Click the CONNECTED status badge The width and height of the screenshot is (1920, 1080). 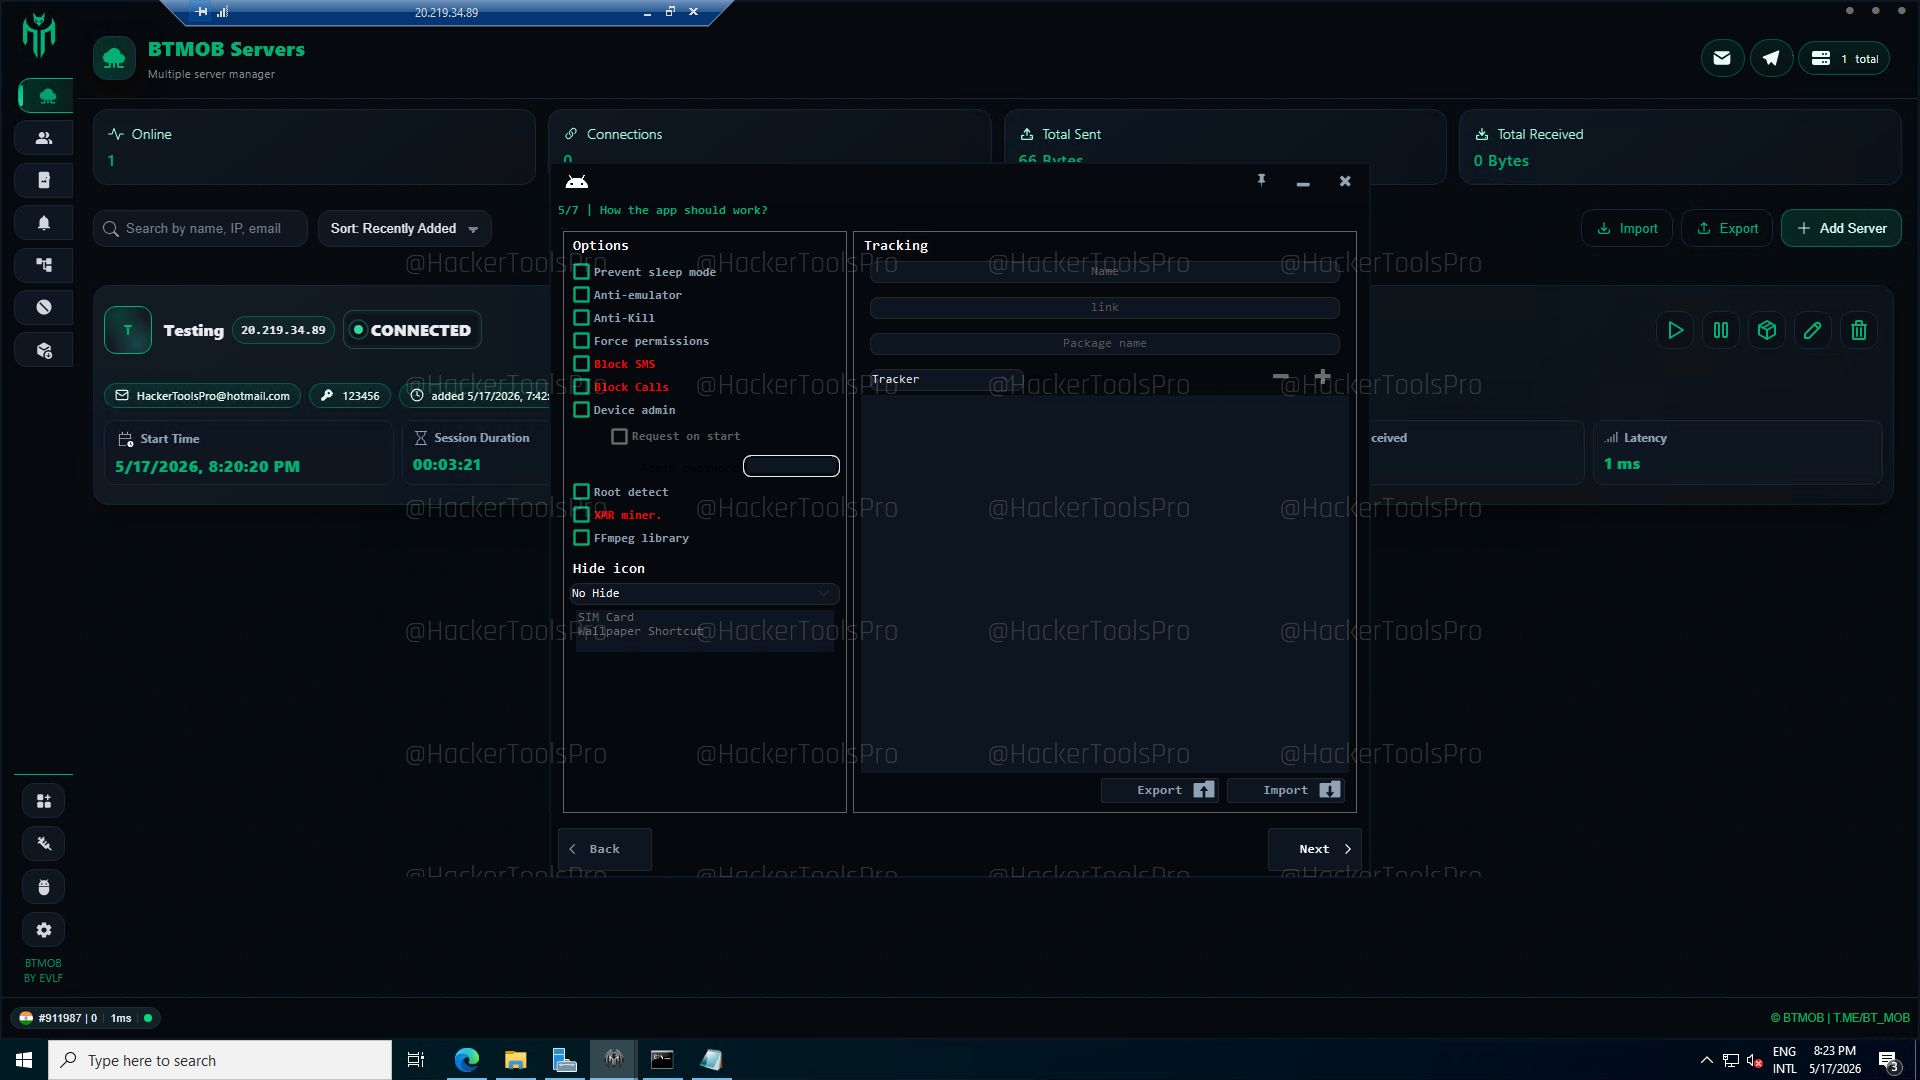[412, 330]
